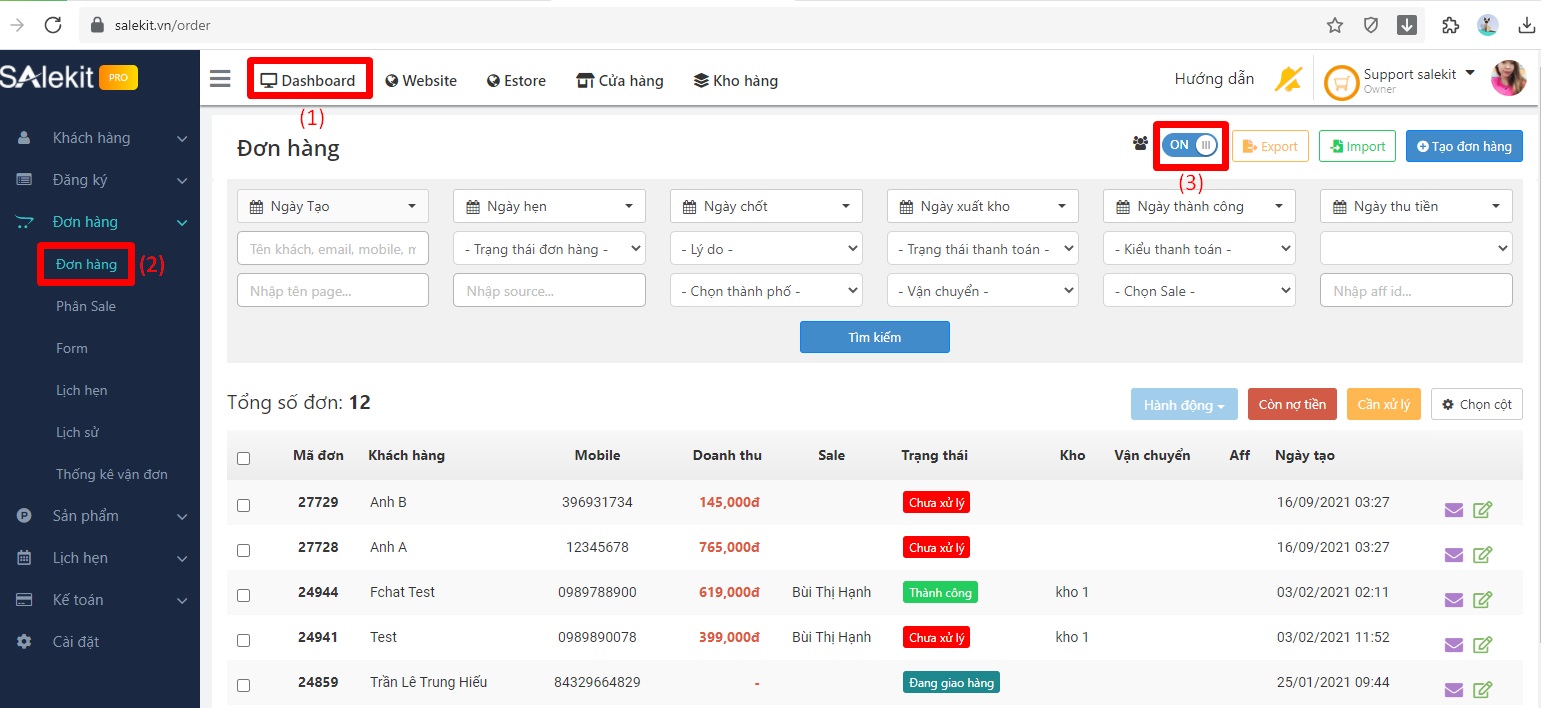Check the box for order 24941
The width and height of the screenshot is (1548, 708).
click(x=243, y=640)
